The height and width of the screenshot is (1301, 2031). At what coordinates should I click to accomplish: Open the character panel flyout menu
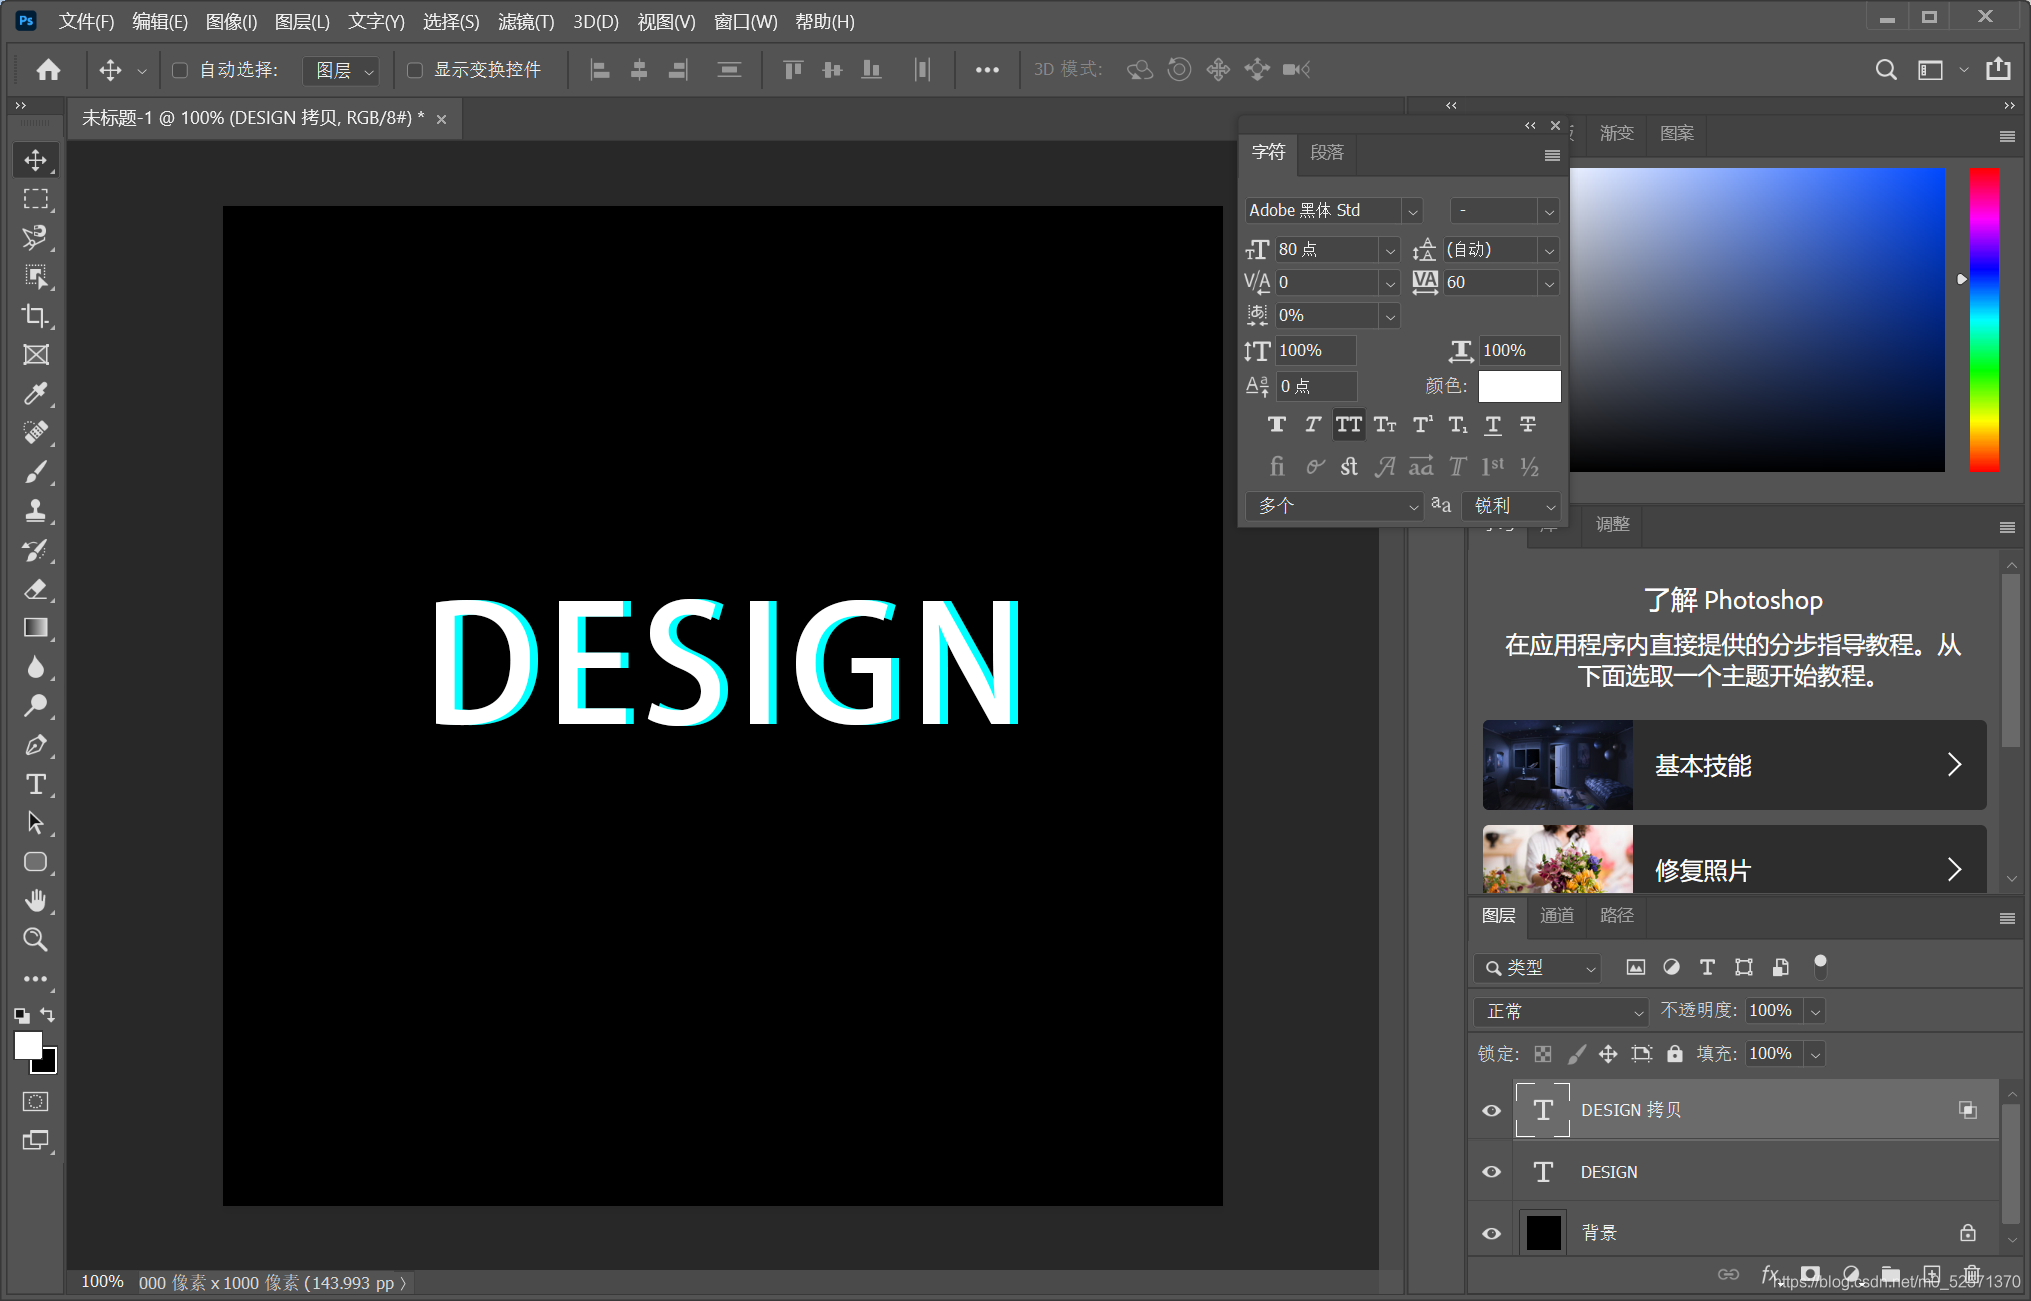pyautogui.click(x=1552, y=155)
